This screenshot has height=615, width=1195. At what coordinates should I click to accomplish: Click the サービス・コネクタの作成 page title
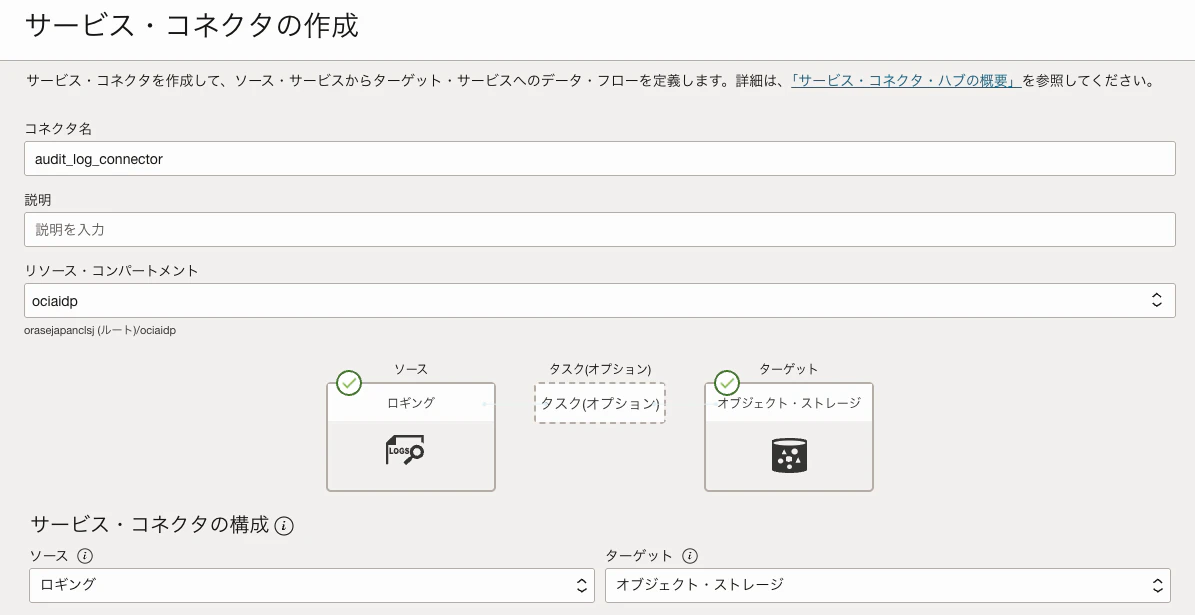coord(192,25)
